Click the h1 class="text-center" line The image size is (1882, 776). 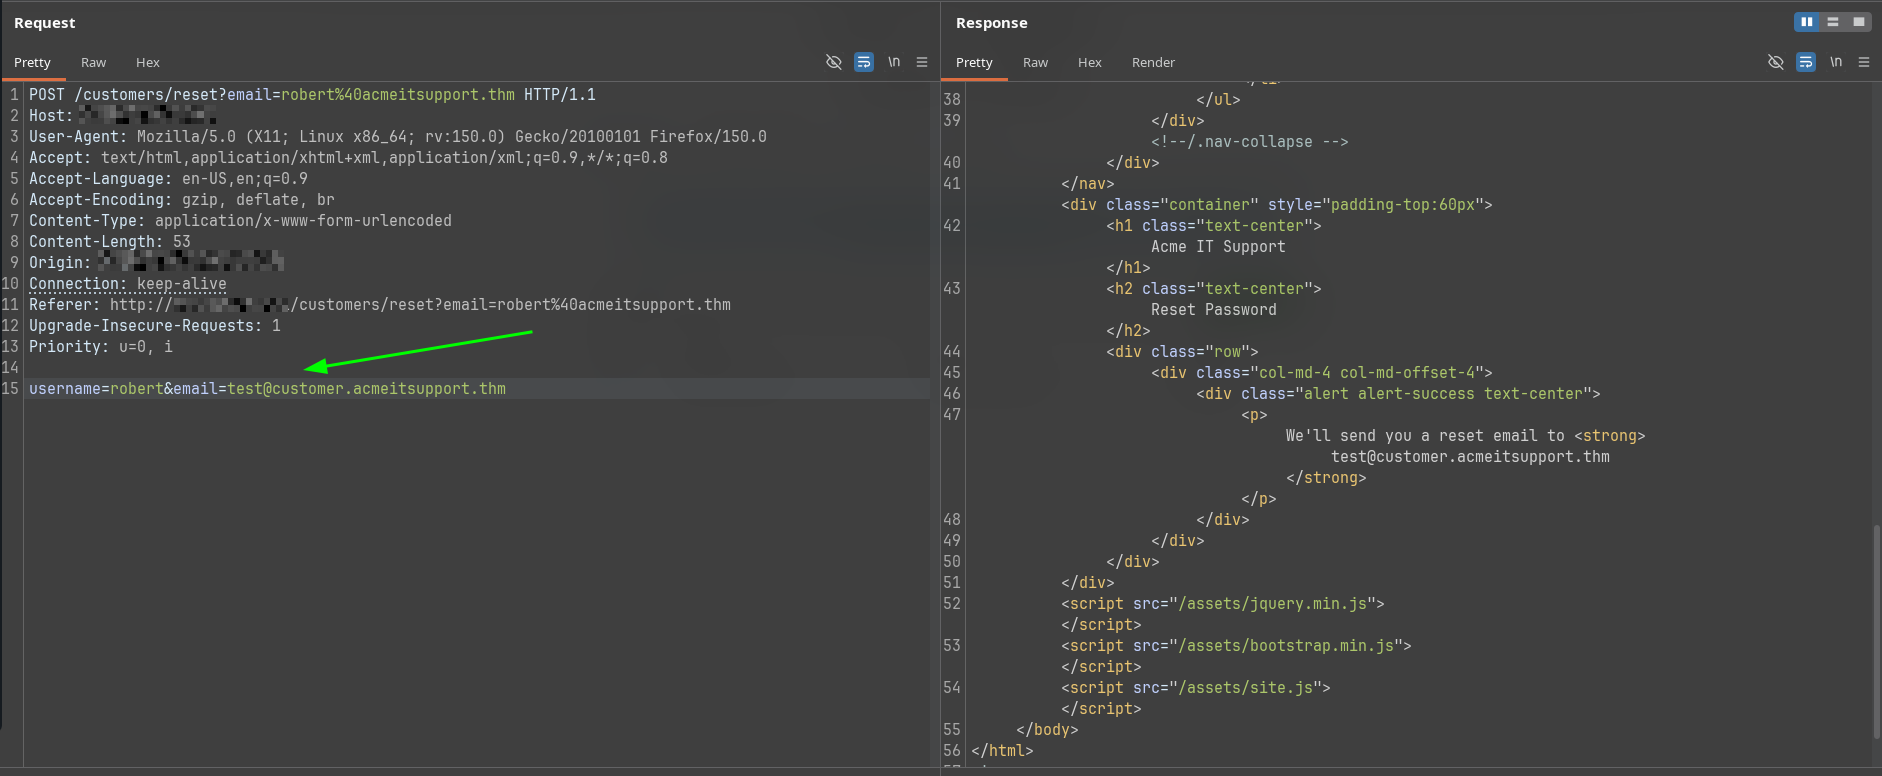(1214, 226)
